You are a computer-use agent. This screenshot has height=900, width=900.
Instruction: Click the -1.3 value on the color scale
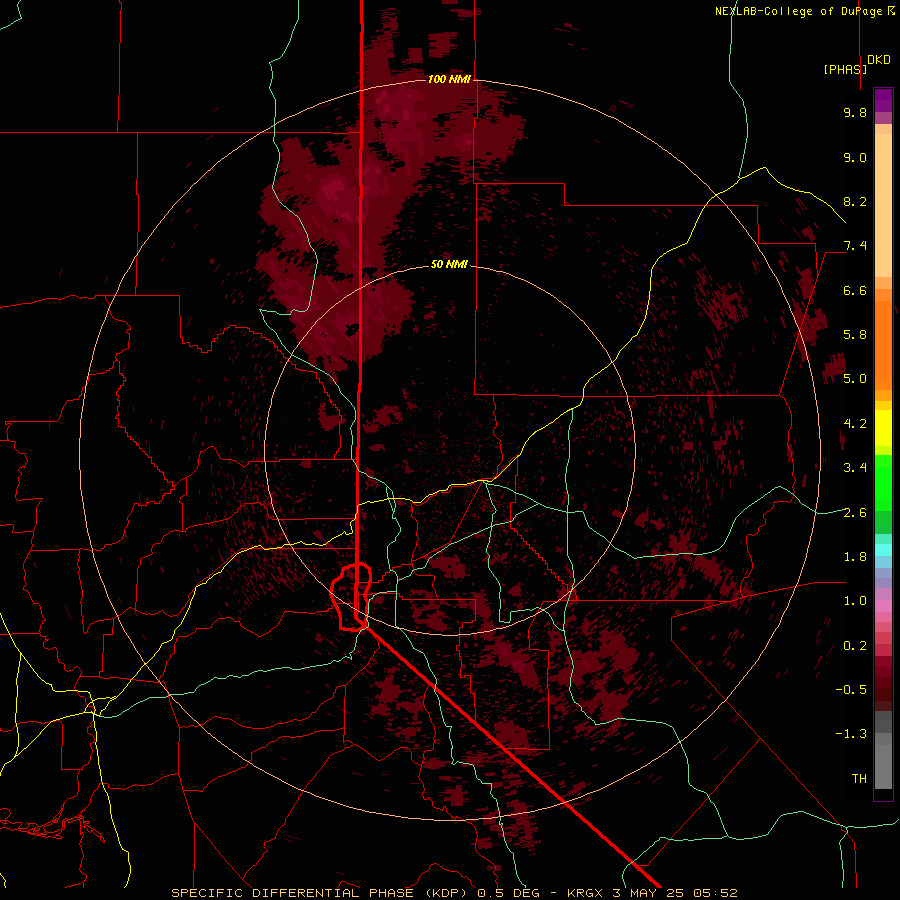(x=851, y=734)
